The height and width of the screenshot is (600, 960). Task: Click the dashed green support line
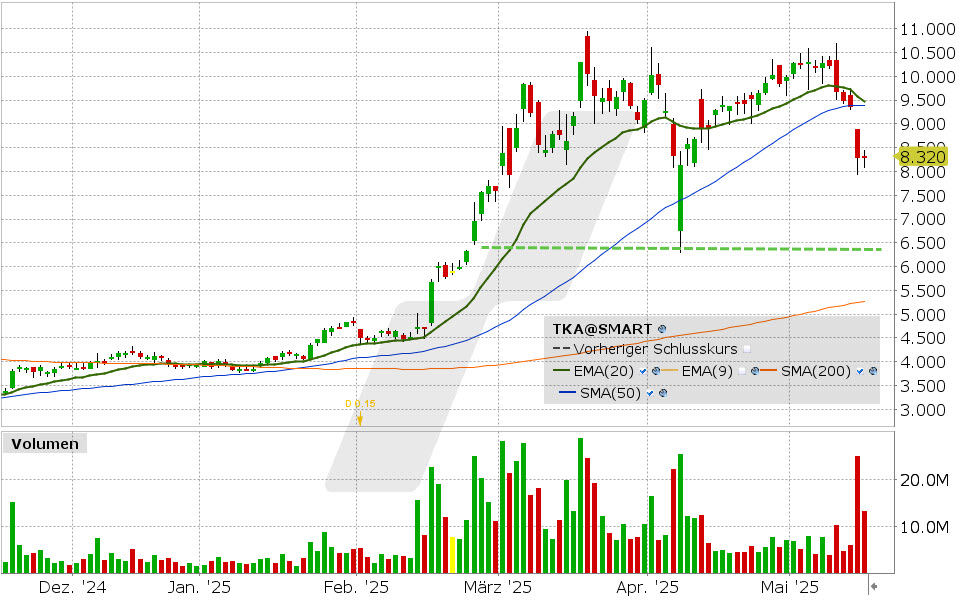coord(681,249)
